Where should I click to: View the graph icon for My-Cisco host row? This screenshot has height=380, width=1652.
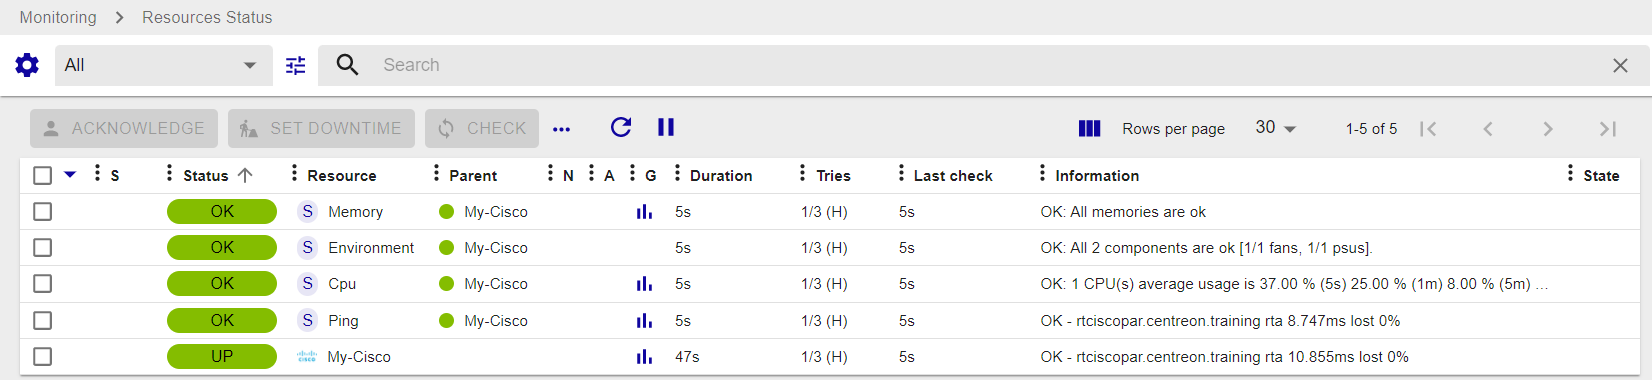pyautogui.click(x=644, y=357)
